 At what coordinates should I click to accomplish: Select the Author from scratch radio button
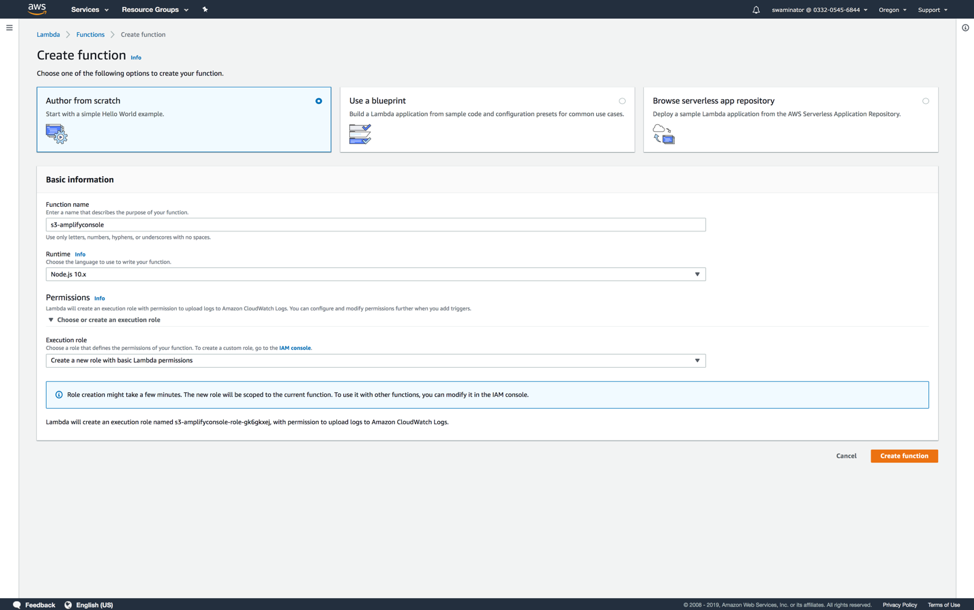(x=319, y=101)
